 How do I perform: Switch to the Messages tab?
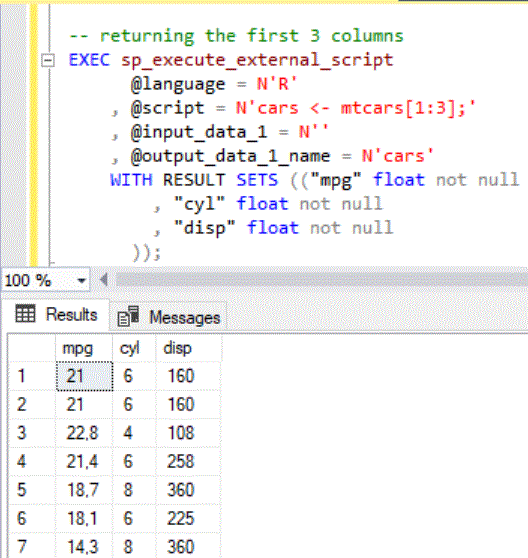click(169, 317)
